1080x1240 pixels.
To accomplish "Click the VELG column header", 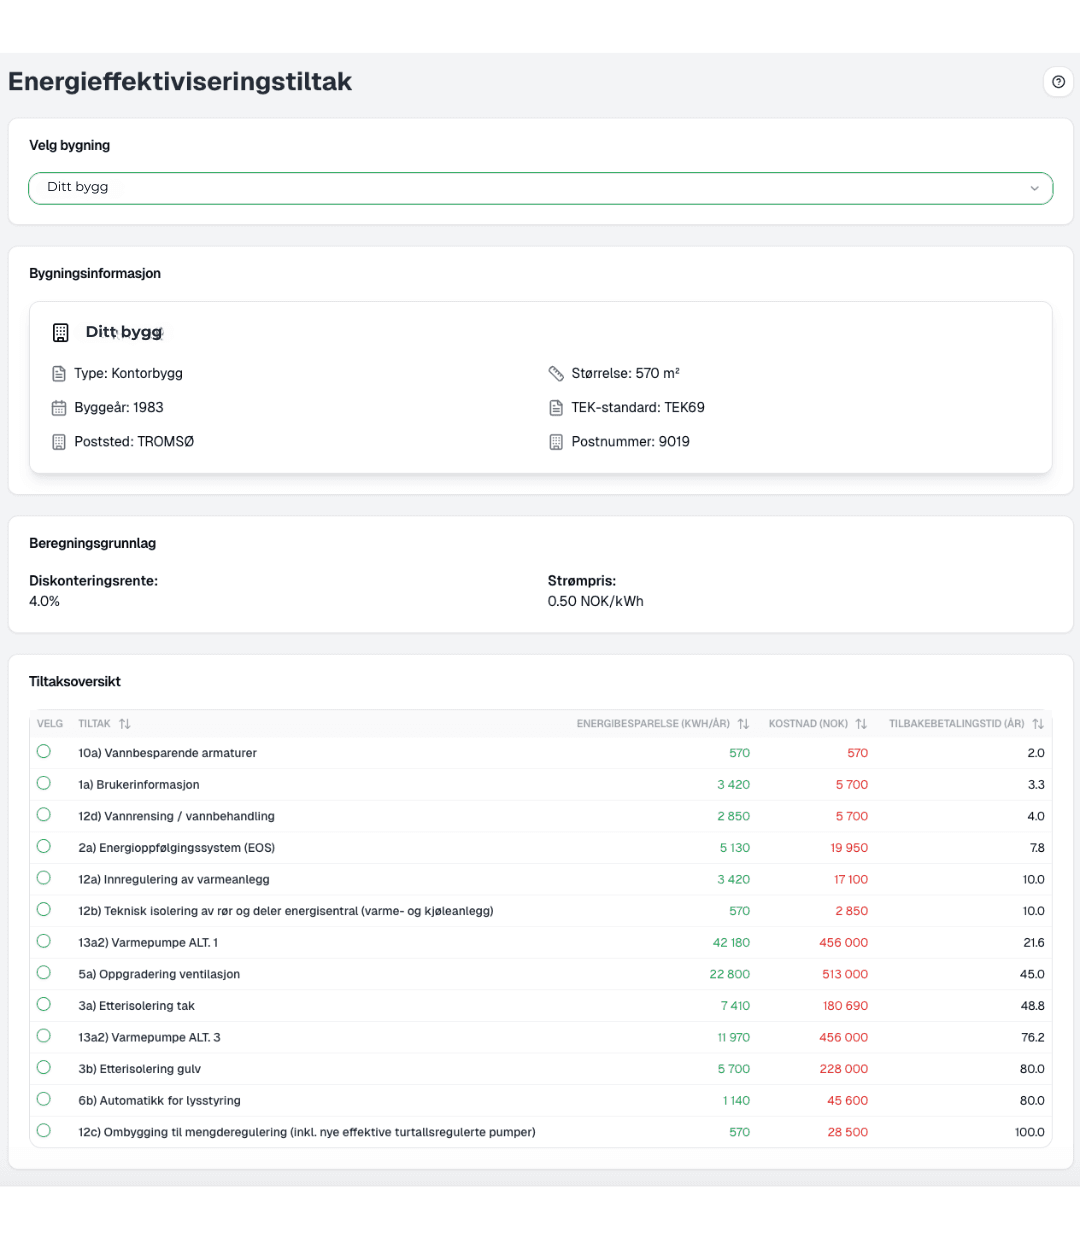I will [x=50, y=723].
